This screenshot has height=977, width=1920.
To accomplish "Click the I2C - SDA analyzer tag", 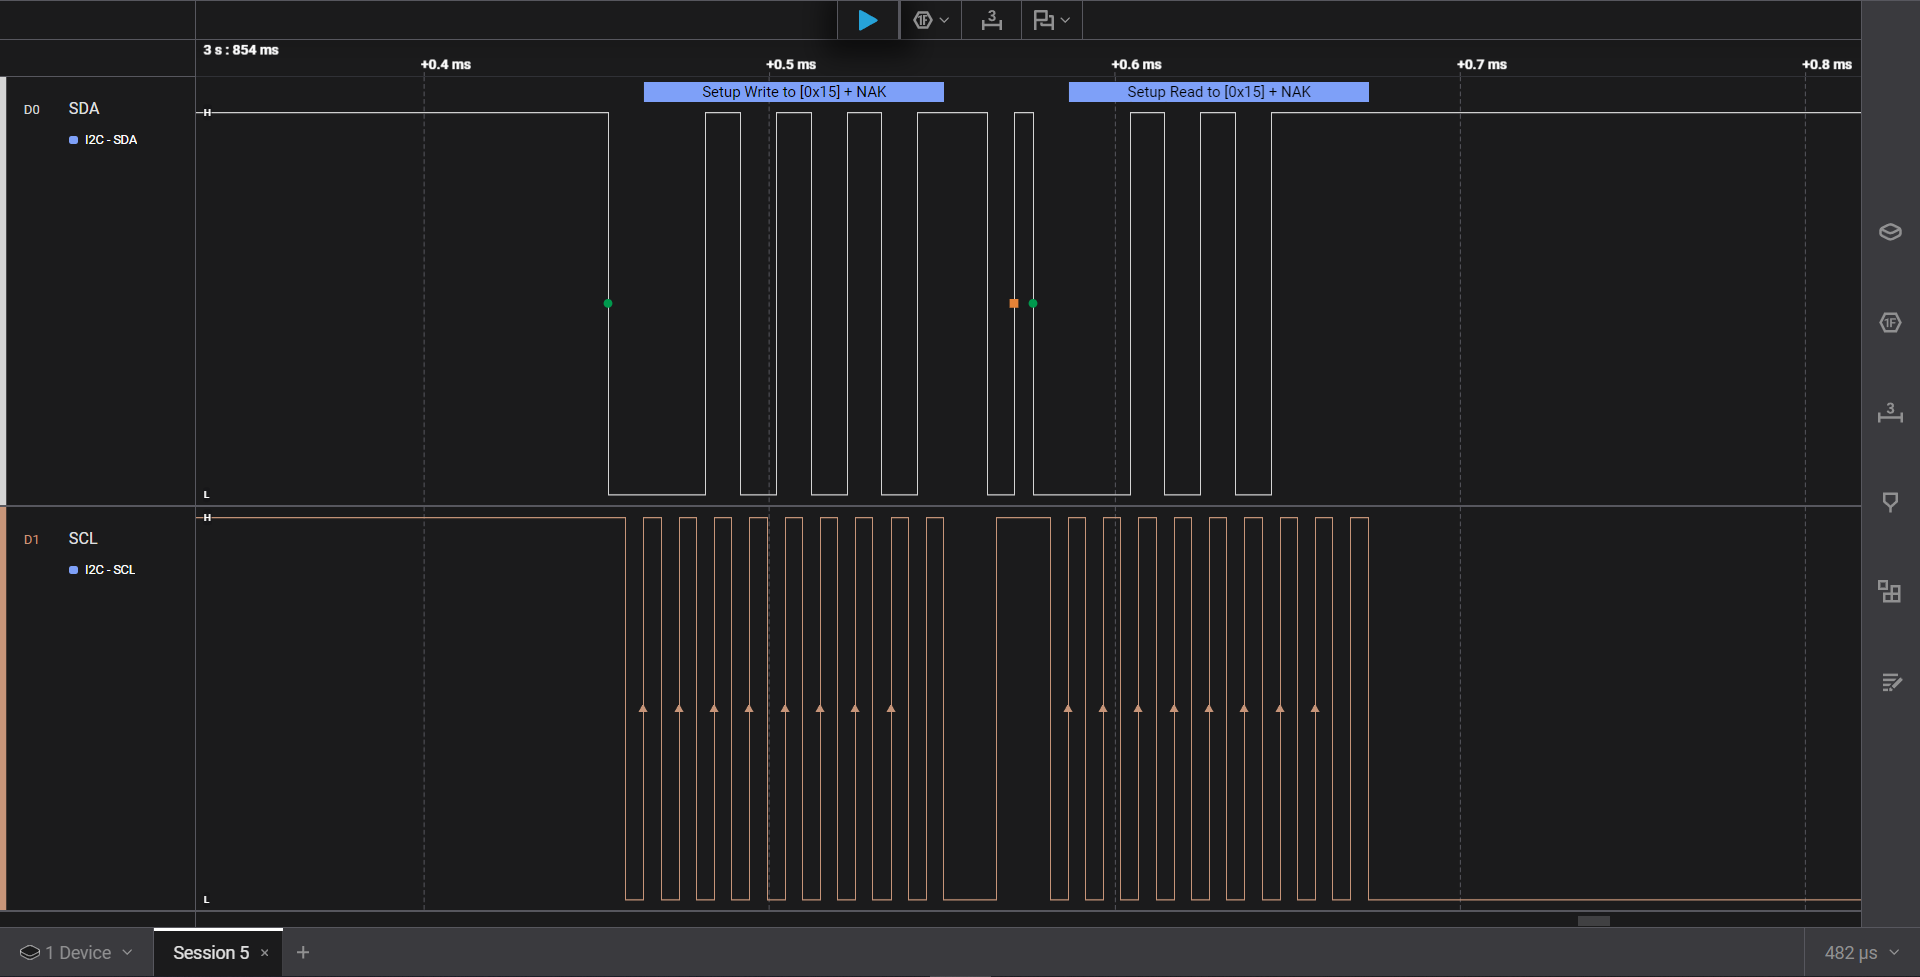I will [x=110, y=140].
